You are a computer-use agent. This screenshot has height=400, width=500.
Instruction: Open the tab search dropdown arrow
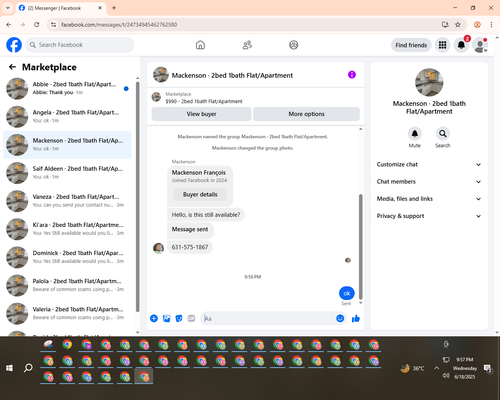(x=8, y=8)
